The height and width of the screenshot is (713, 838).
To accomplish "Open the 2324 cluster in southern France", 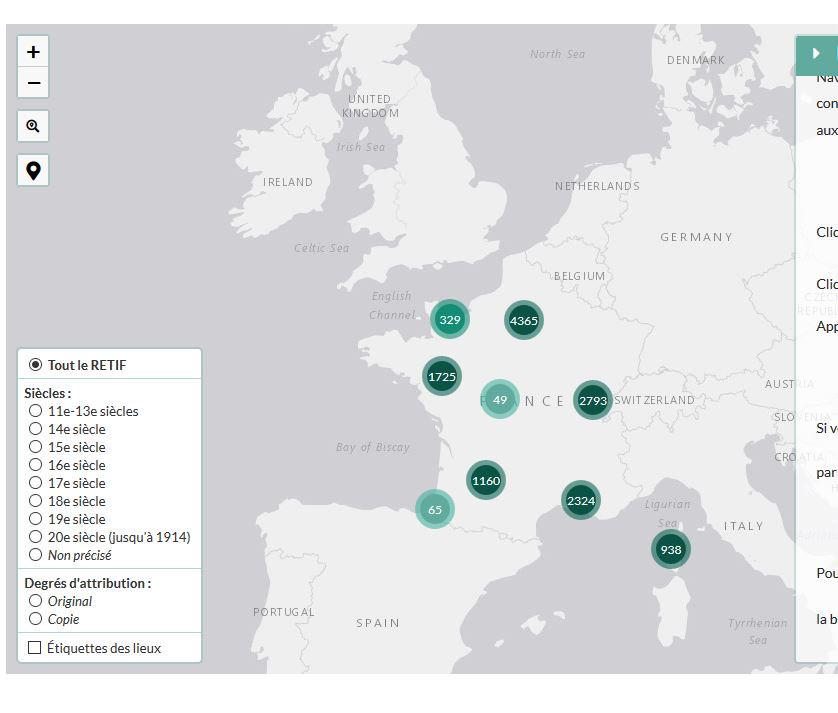I will pos(580,500).
